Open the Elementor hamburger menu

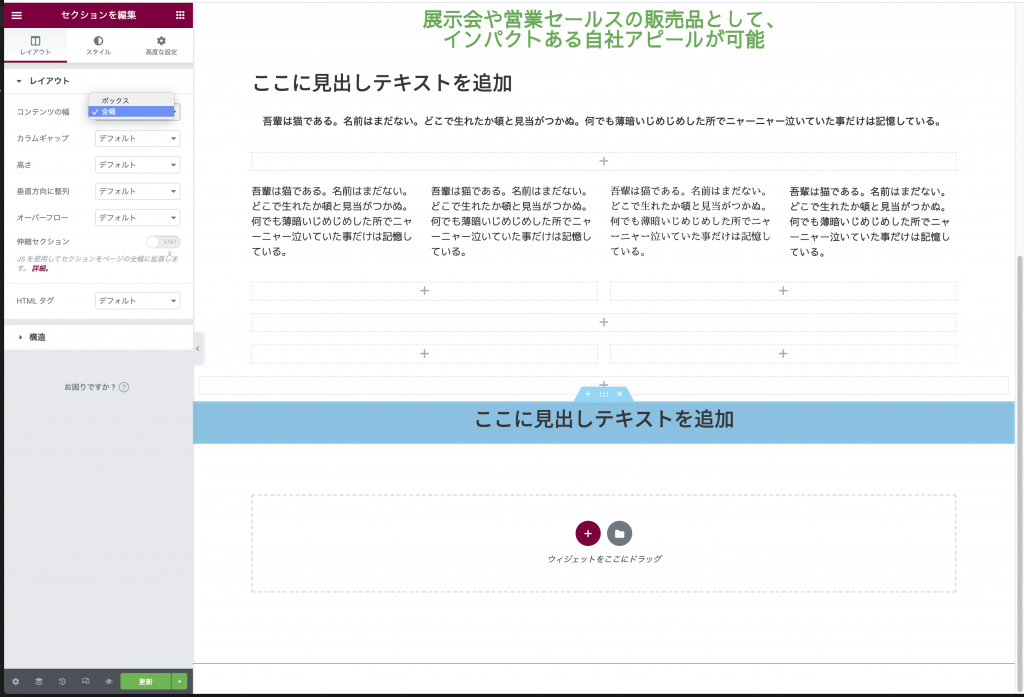(16, 15)
